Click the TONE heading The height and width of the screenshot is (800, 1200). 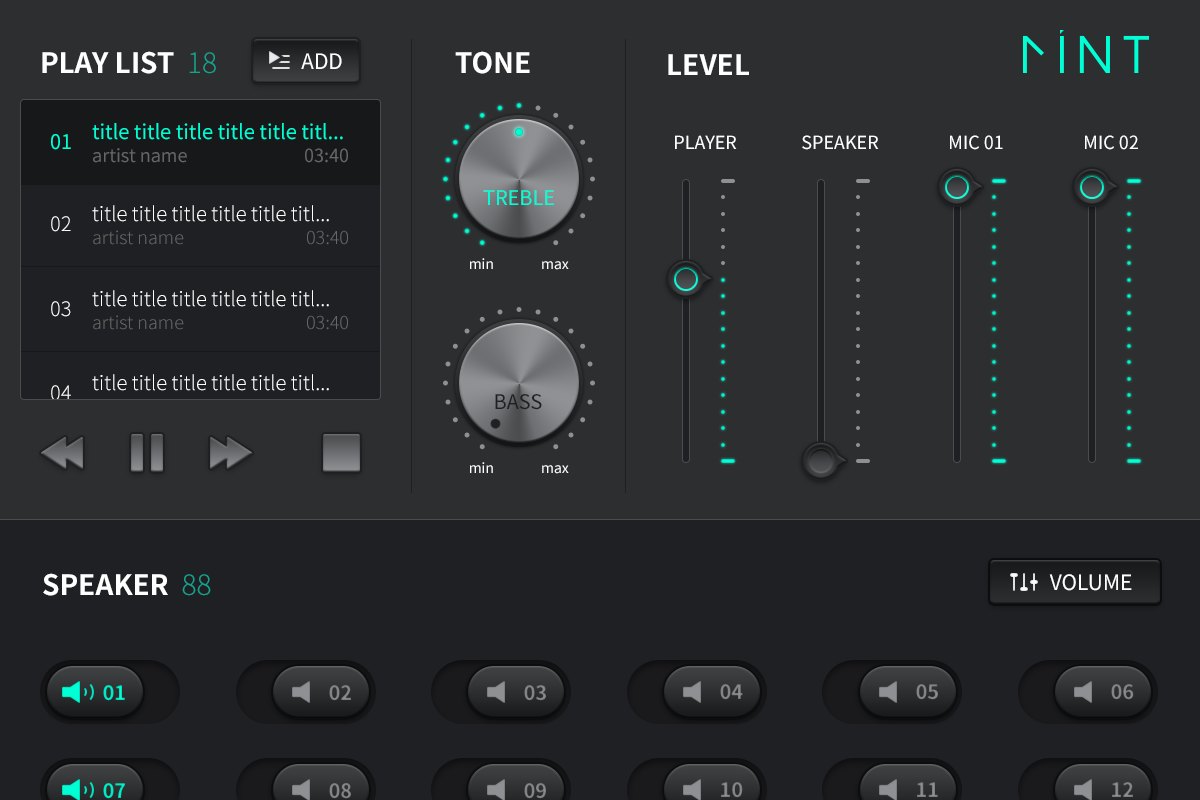(x=493, y=63)
